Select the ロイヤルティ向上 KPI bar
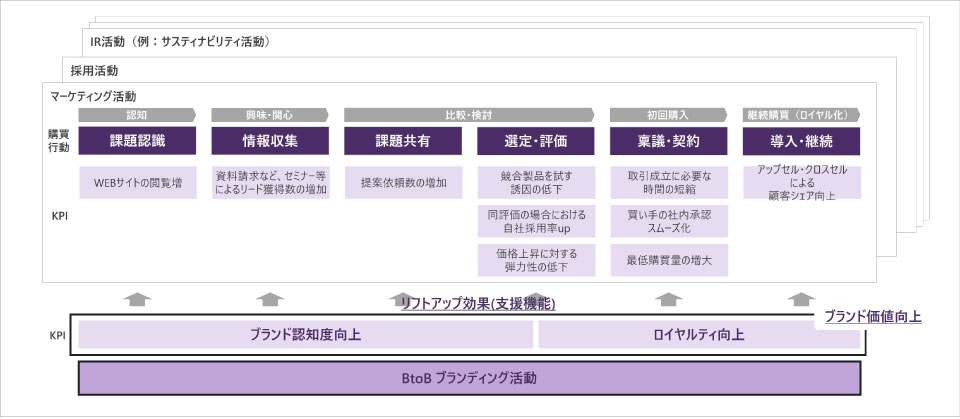This screenshot has width=960, height=419. [x=698, y=335]
